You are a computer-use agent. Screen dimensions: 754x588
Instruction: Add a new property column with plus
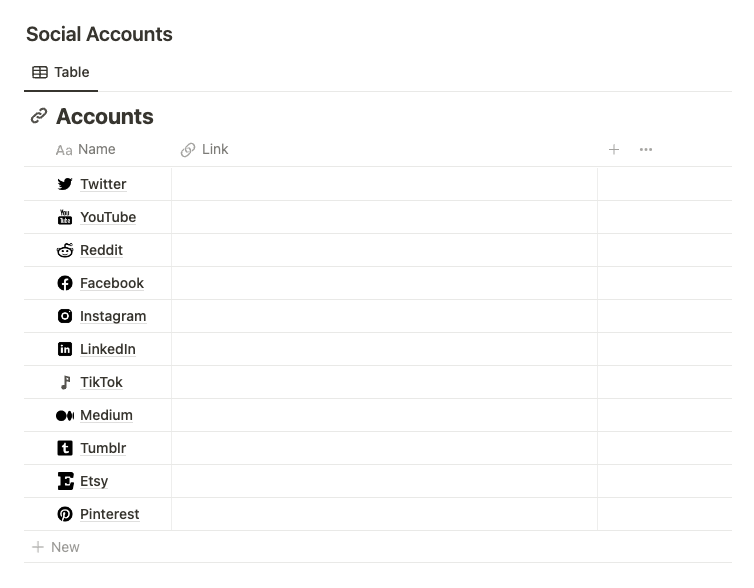coord(614,150)
